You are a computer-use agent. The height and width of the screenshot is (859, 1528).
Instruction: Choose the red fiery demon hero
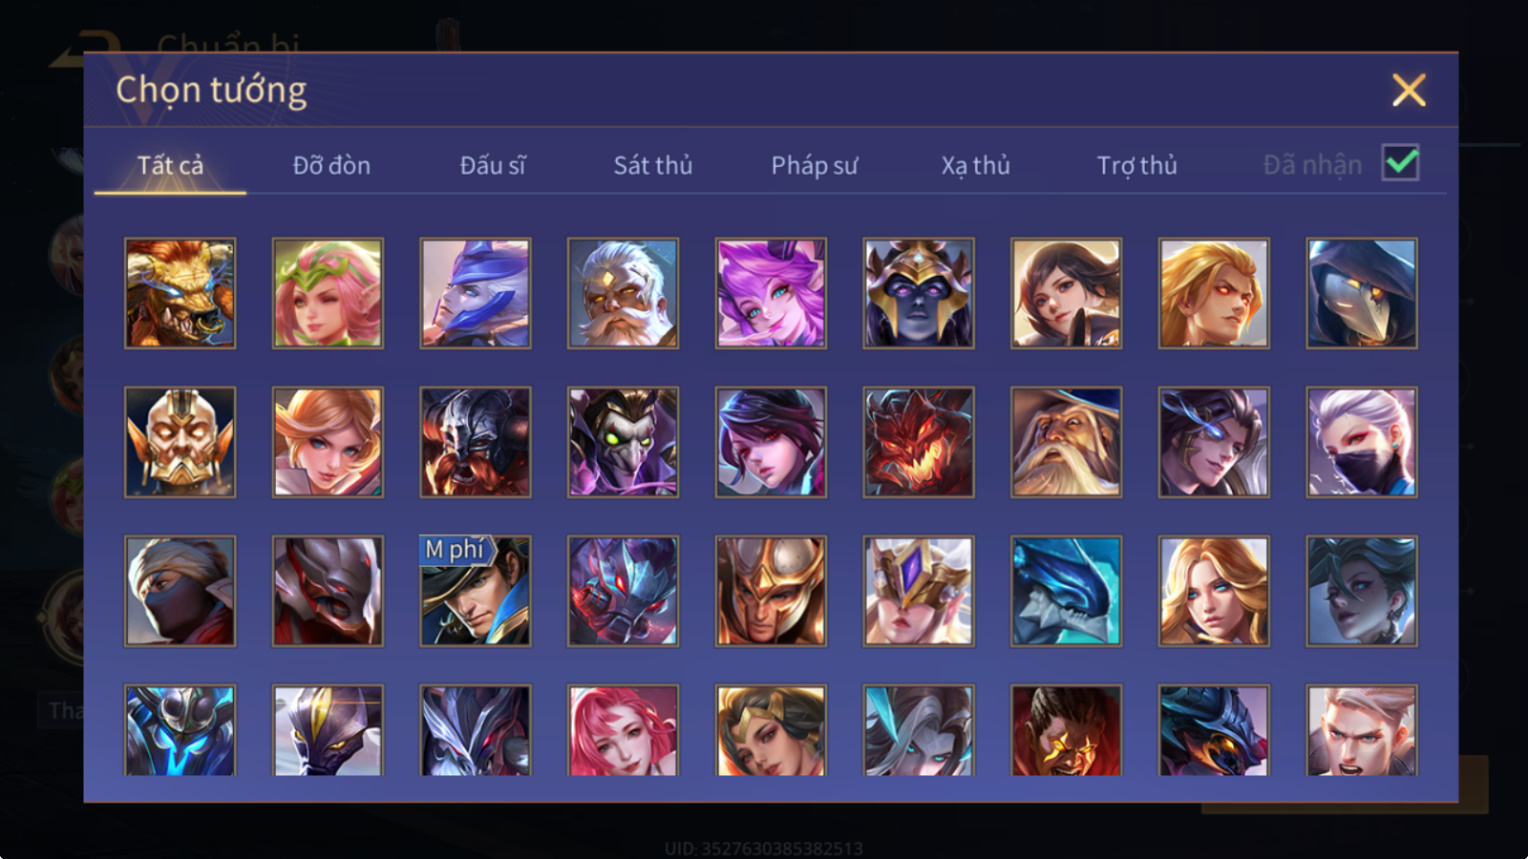point(919,442)
